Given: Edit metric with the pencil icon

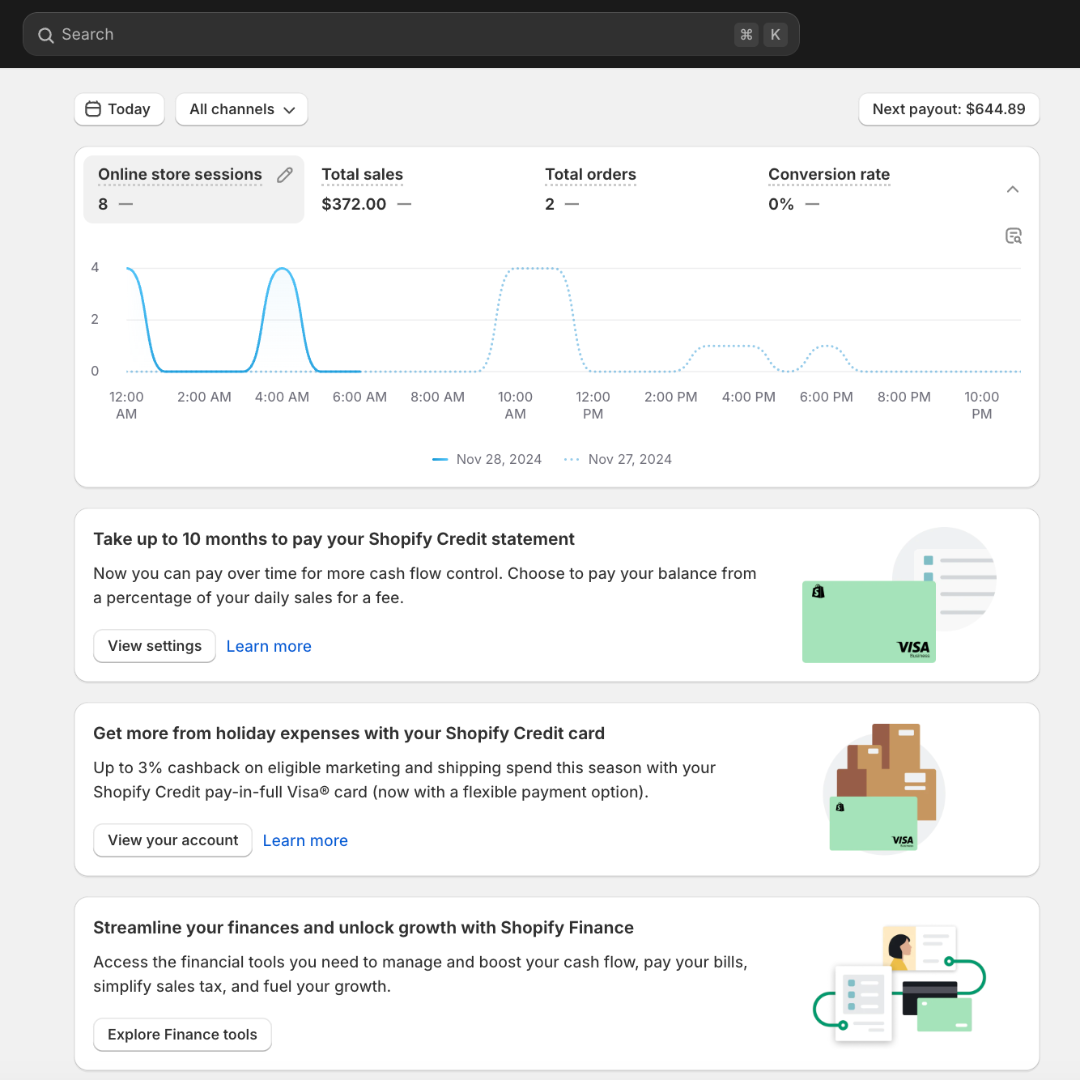Looking at the screenshot, I should coord(284,175).
